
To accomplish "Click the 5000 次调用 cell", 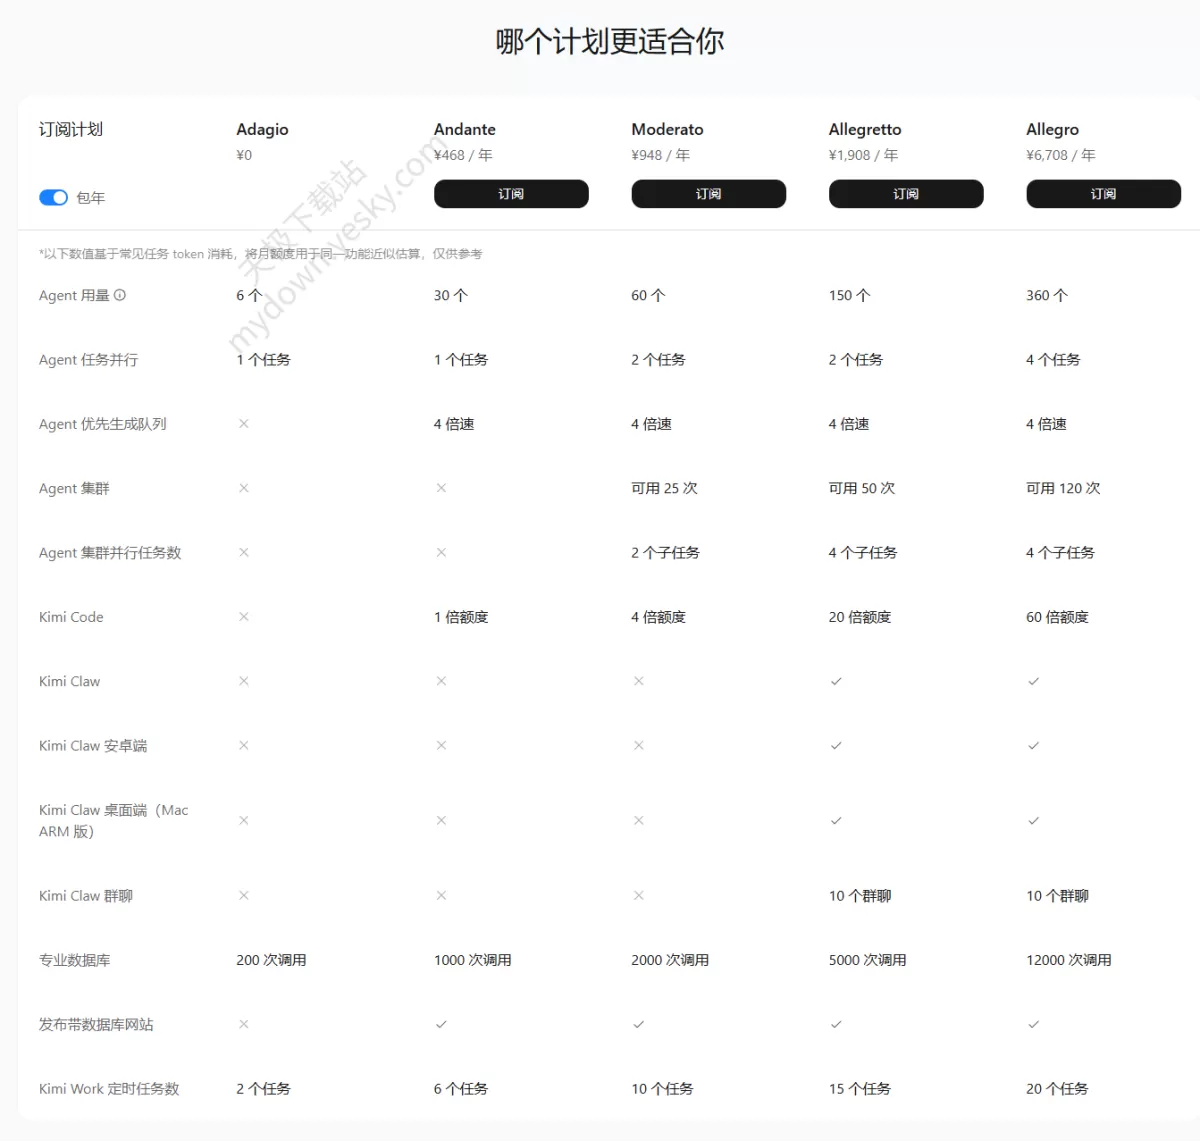I will (x=867, y=960).
